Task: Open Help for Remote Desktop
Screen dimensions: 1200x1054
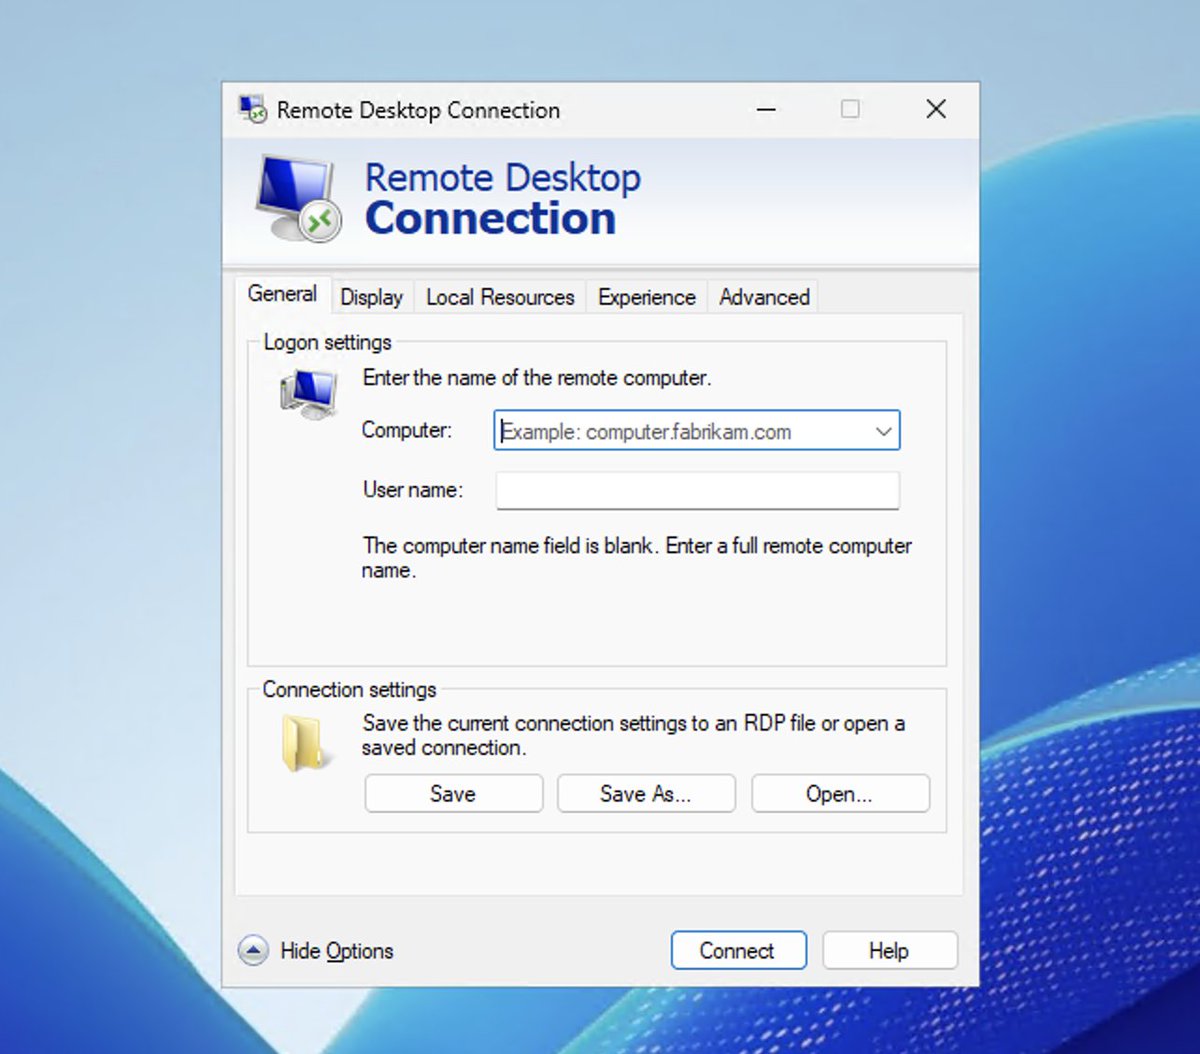Action: tap(890, 951)
